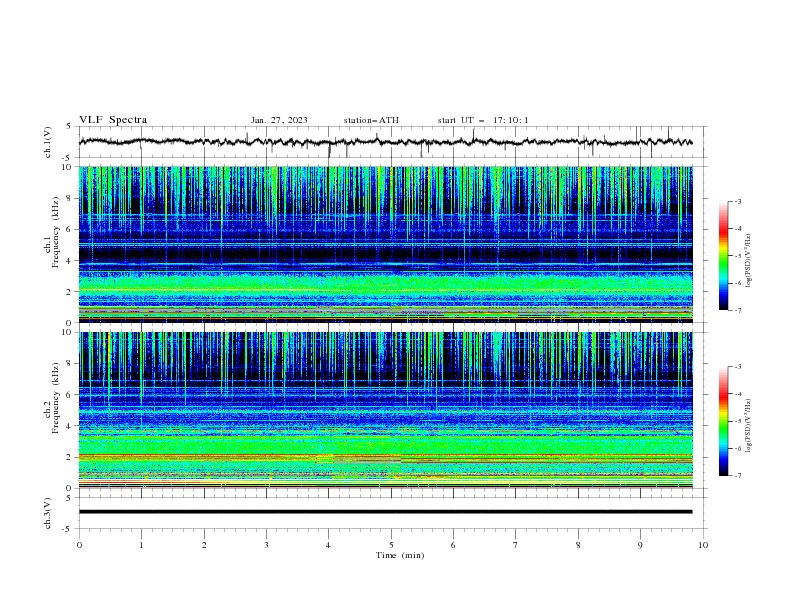
Task: Click inside the ch.2 spectrogram panel
Action: tap(386, 410)
